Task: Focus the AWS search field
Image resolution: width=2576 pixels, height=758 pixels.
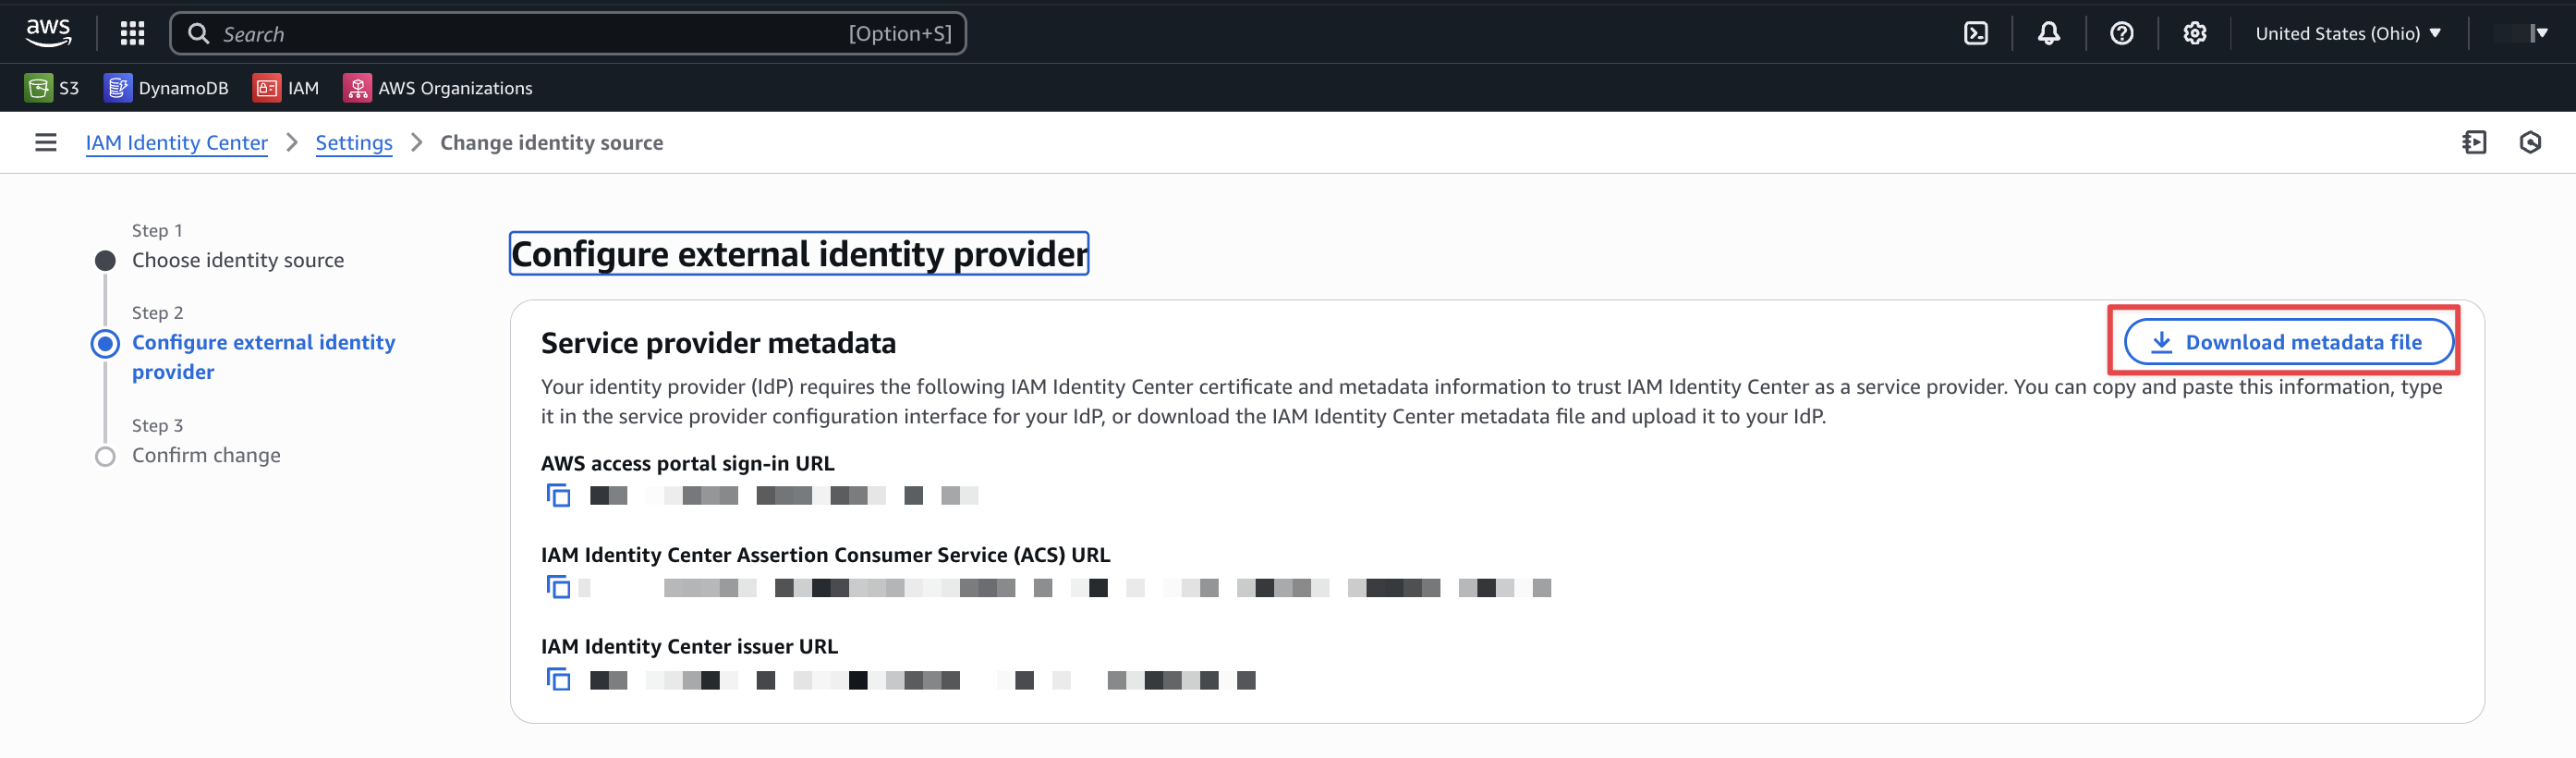Action: point(568,33)
